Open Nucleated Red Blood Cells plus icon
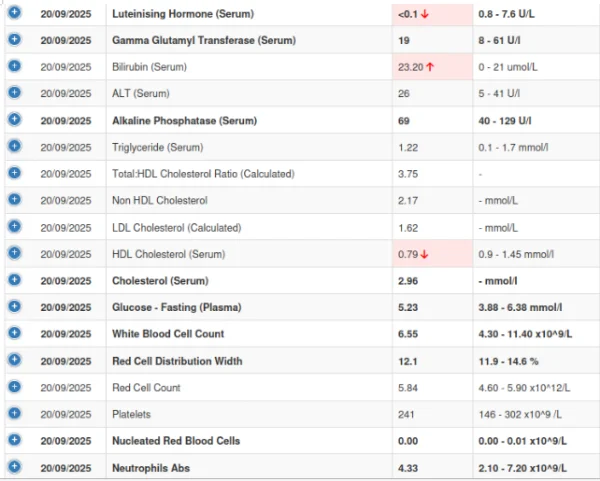This screenshot has width=600, height=481. coord(14,440)
